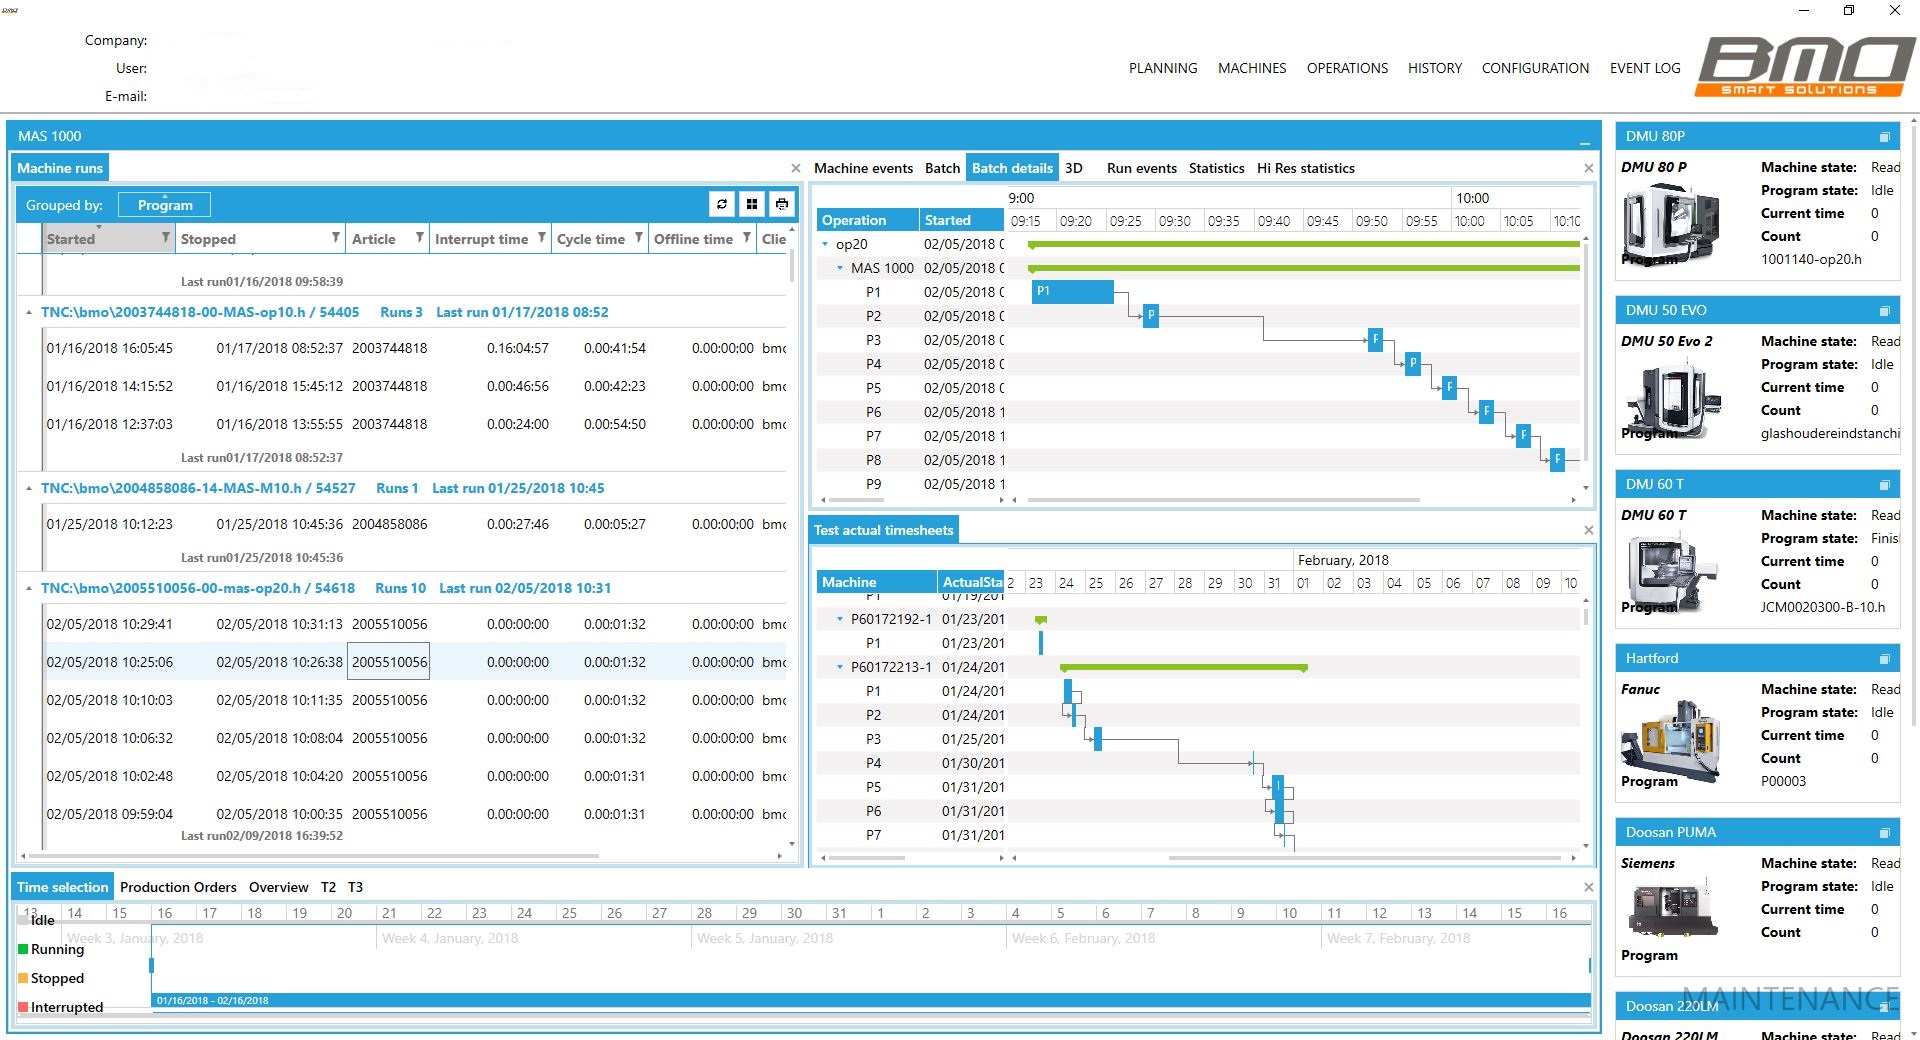This screenshot has height=1040, width=1920.
Task: Open the HISTORY menu
Action: pos(1435,68)
